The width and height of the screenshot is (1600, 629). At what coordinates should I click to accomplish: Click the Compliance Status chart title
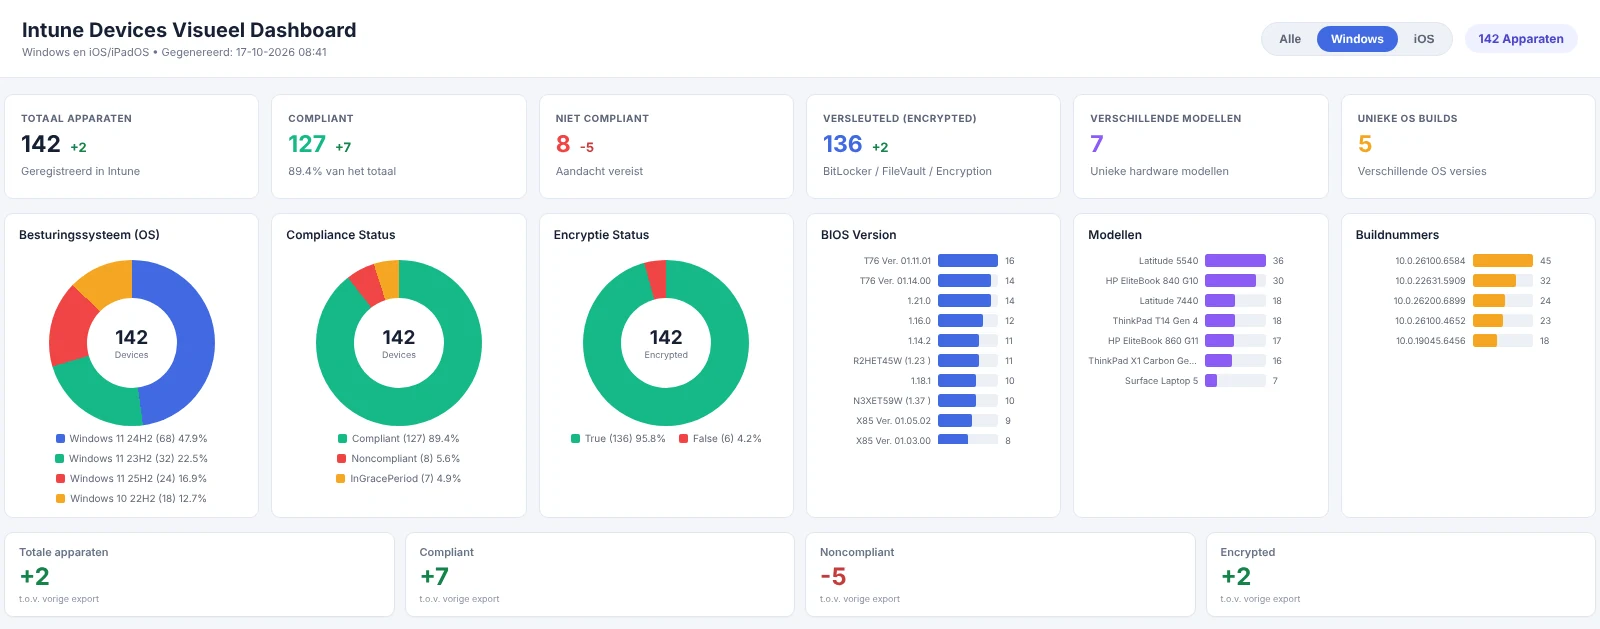coord(341,235)
